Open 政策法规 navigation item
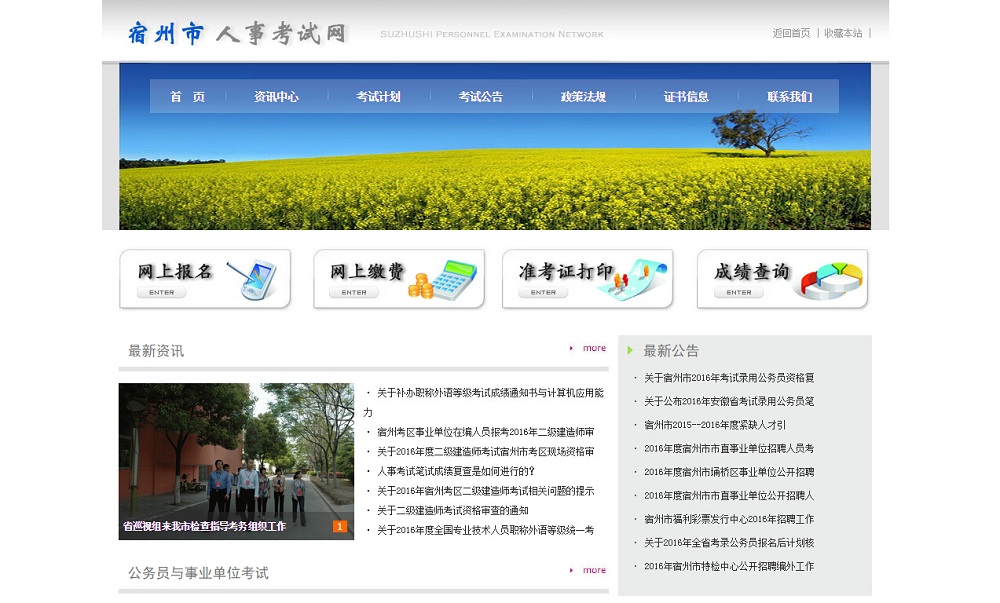 [583, 97]
